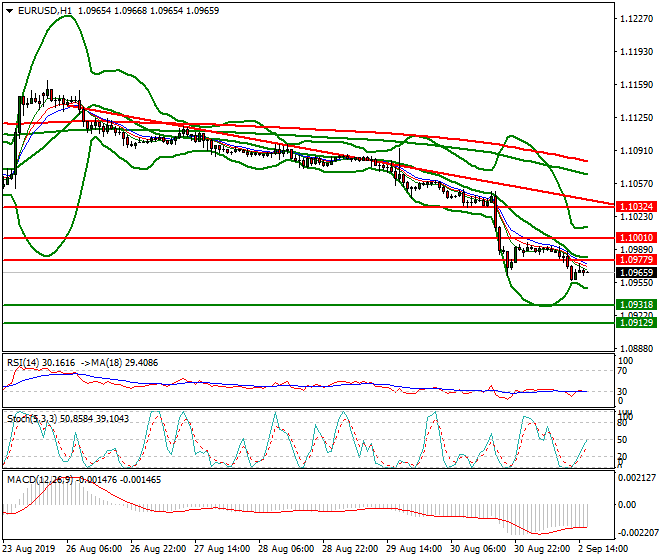Click the 23 Aug 2019 date label

[29, 548]
